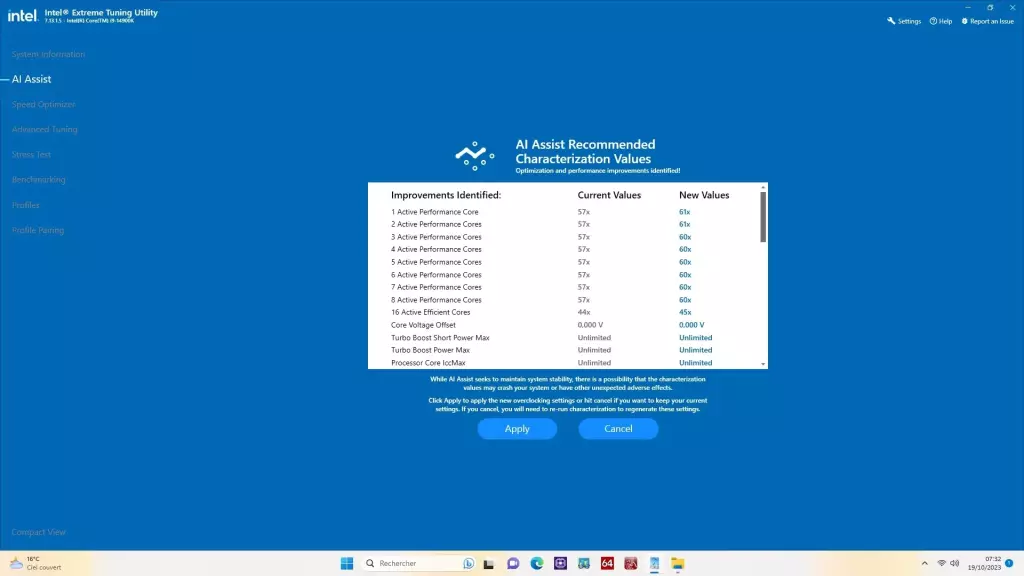The width and height of the screenshot is (1024, 576).
Task: Click the new 45x value for Efficient Cores
Action: (685, 312)
